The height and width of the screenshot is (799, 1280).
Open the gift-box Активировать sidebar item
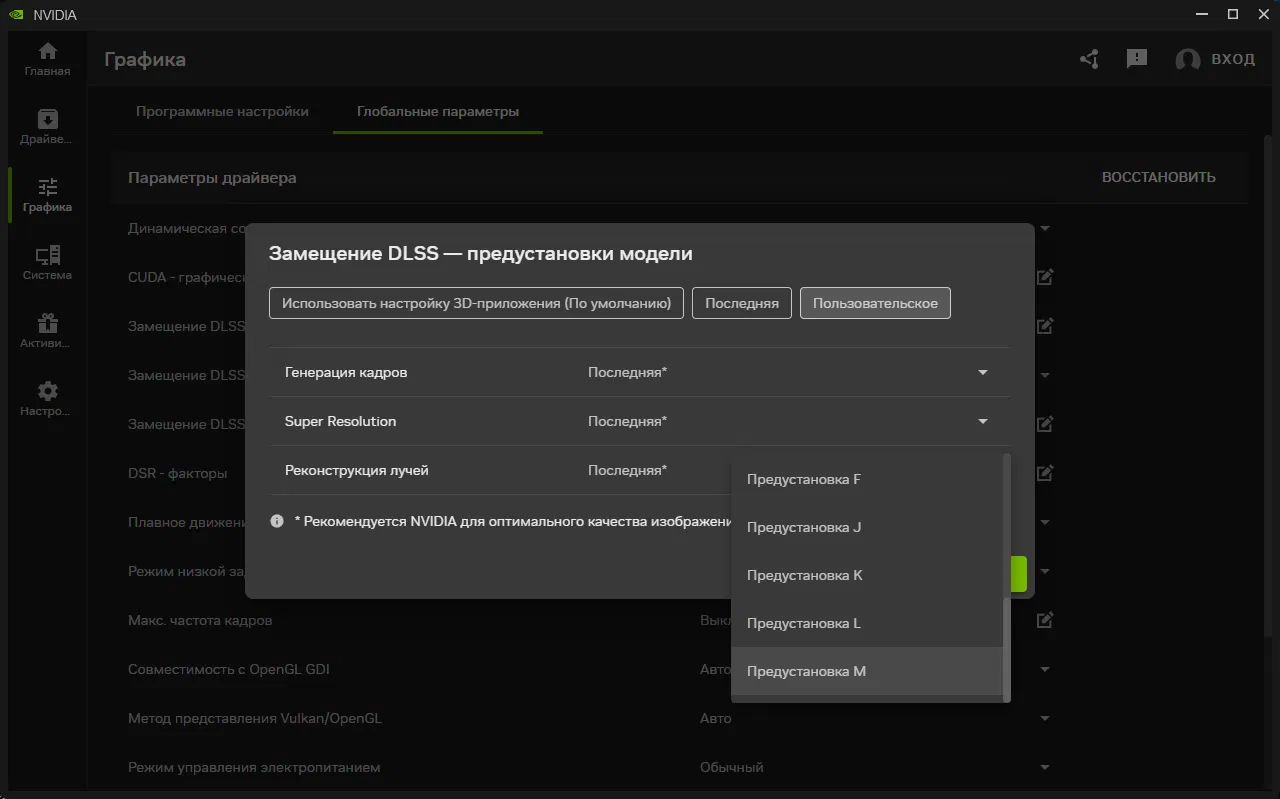coord(47,331)
